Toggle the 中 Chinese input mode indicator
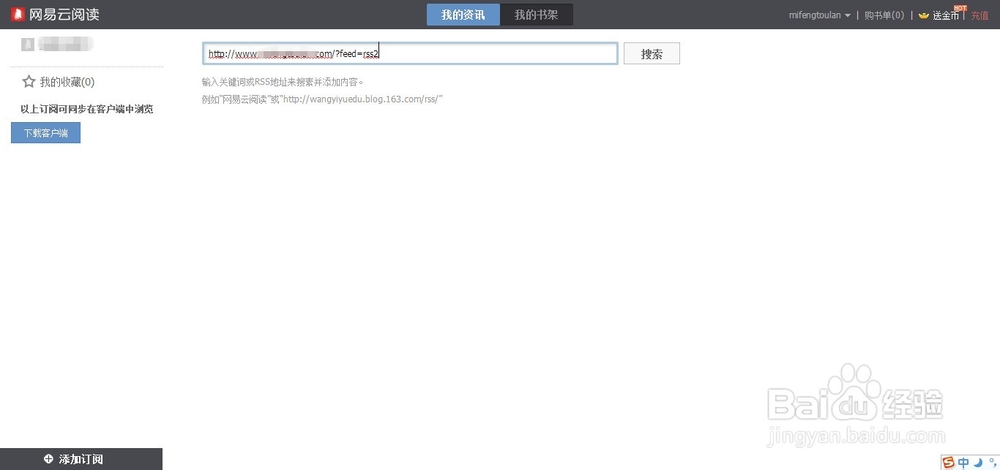The image size is (1000, 470). click(x=963, y=463)
